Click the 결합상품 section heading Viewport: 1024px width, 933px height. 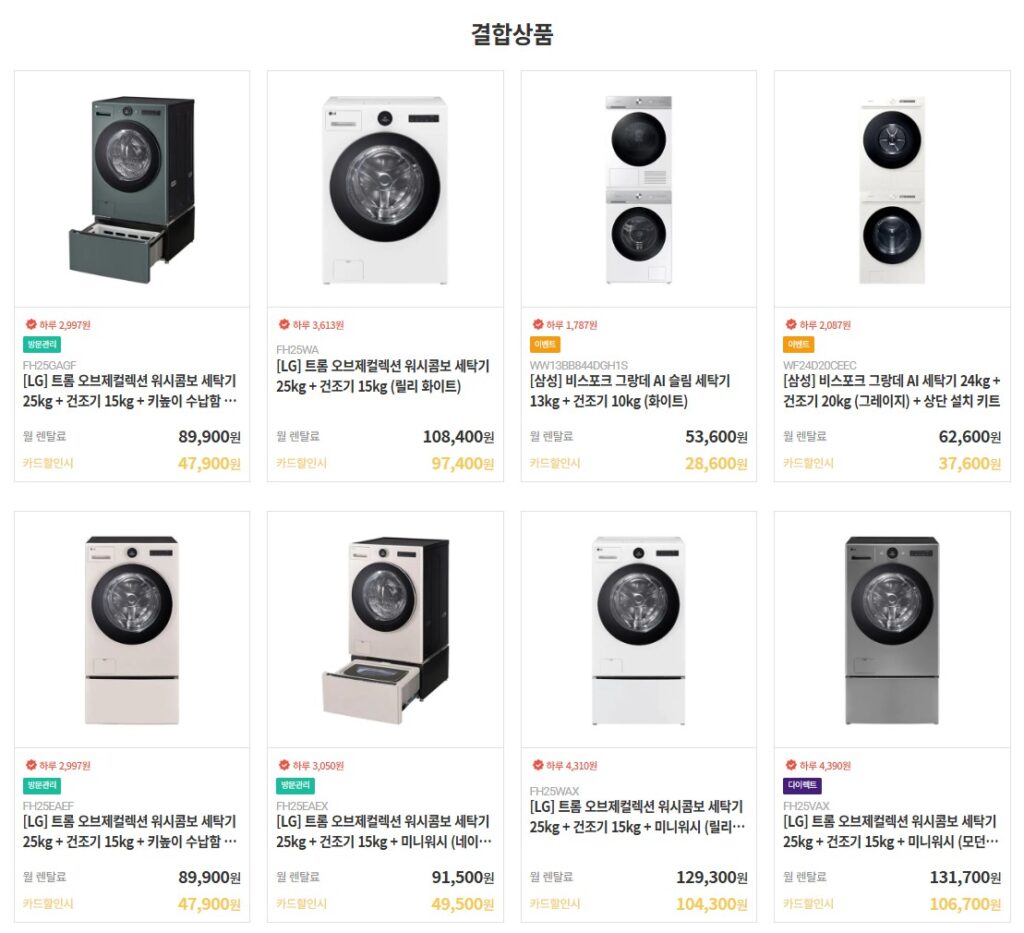click(x=512, y=33)
